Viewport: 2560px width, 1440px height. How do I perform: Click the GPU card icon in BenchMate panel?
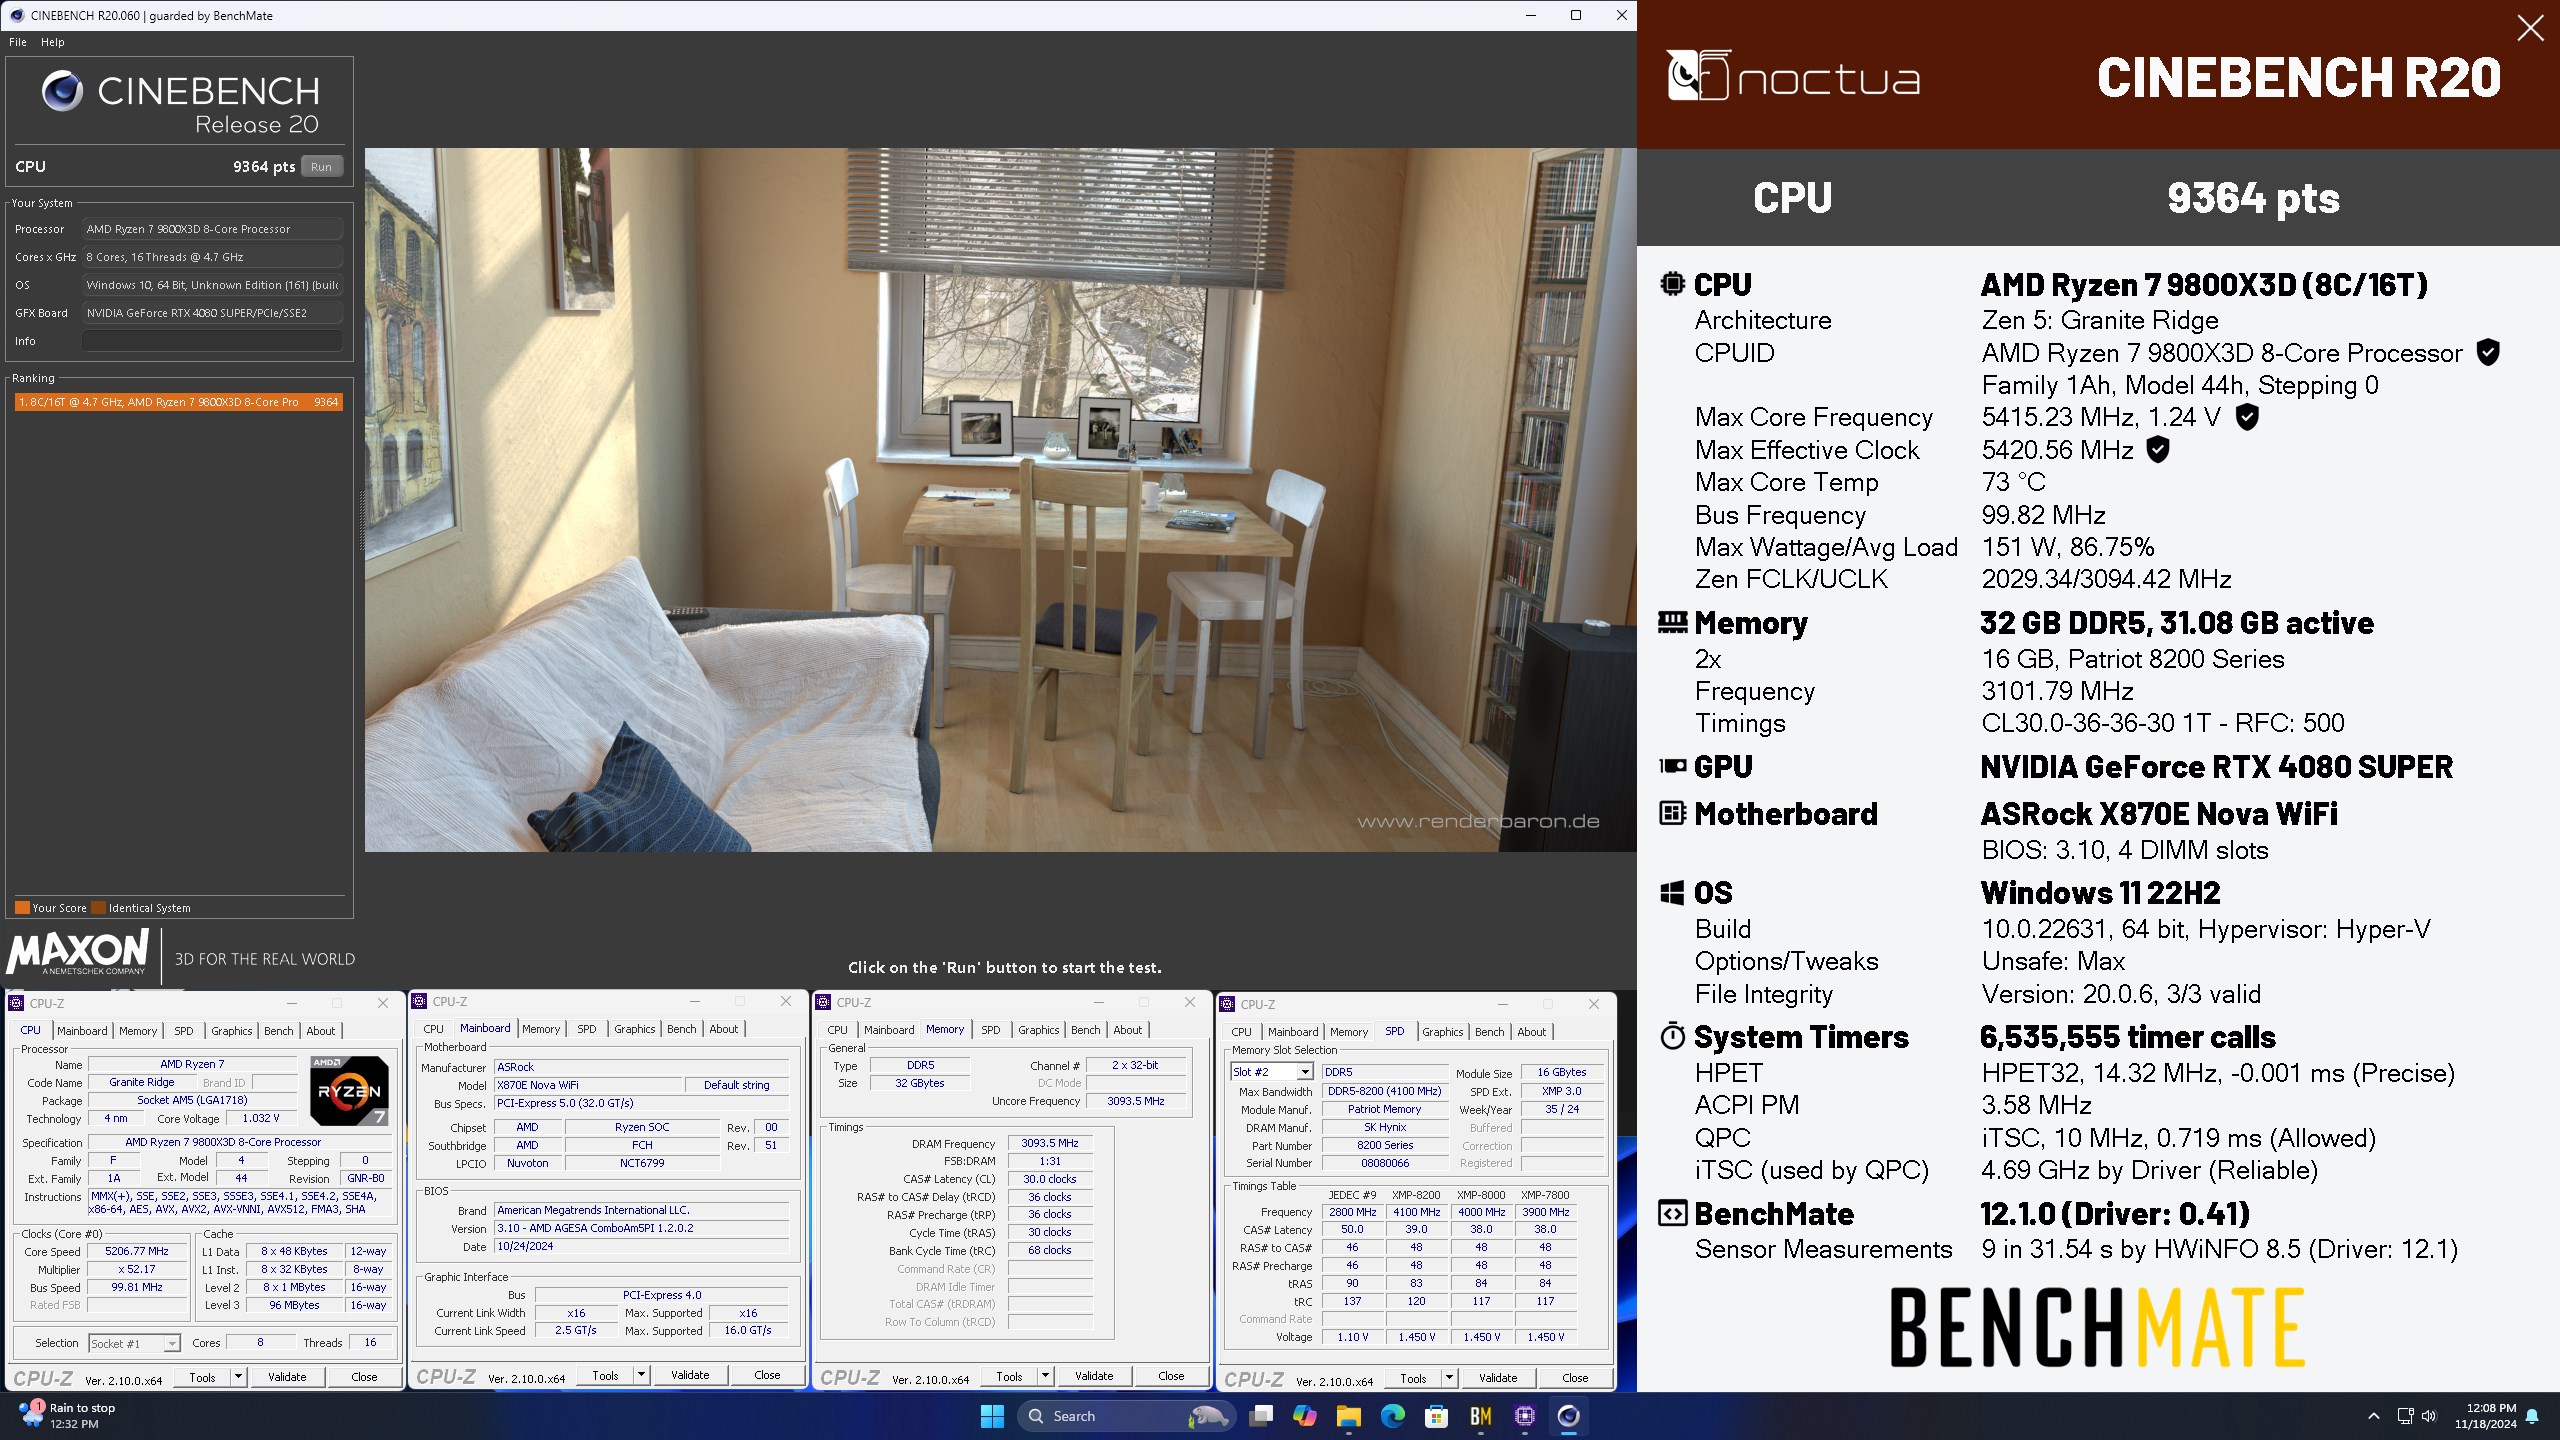(1672, 767)
